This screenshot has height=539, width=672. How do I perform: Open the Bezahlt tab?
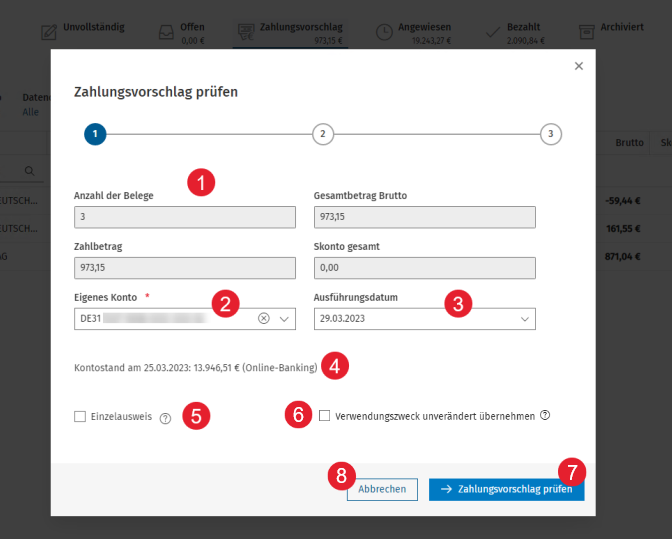515,33
